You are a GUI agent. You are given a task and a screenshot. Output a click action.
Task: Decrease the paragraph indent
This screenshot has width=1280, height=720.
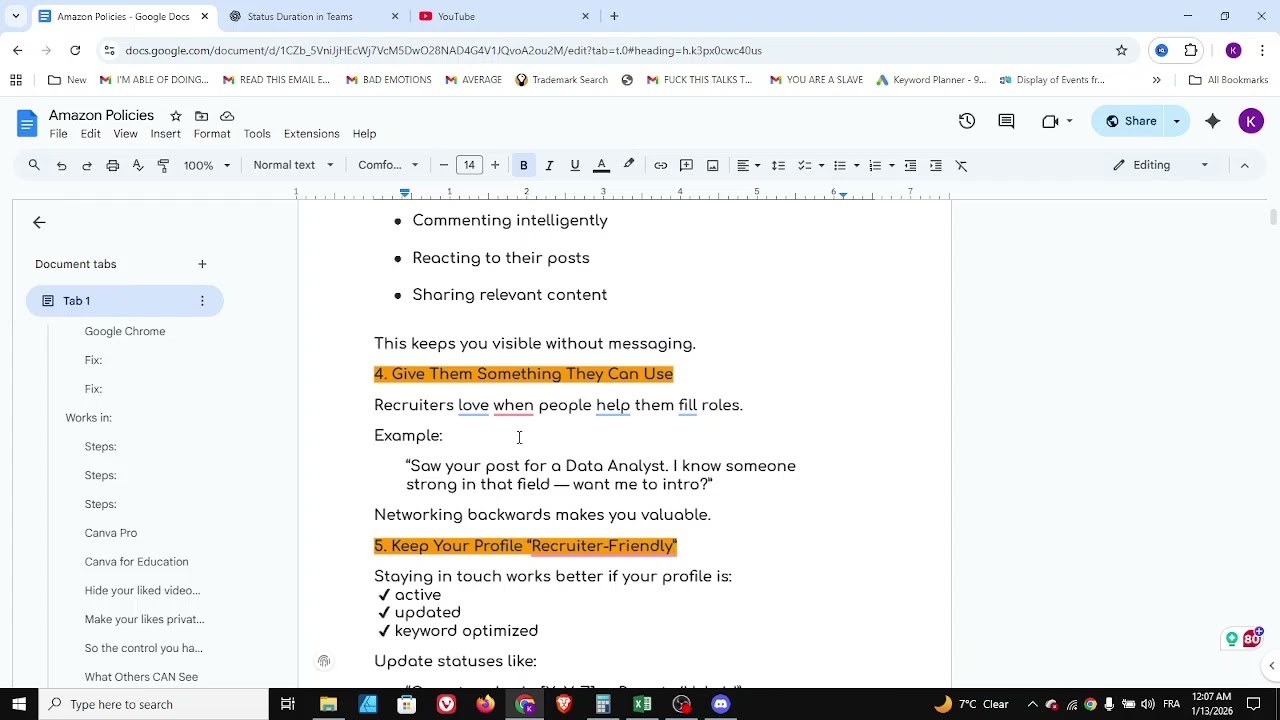tap(910, 165)
